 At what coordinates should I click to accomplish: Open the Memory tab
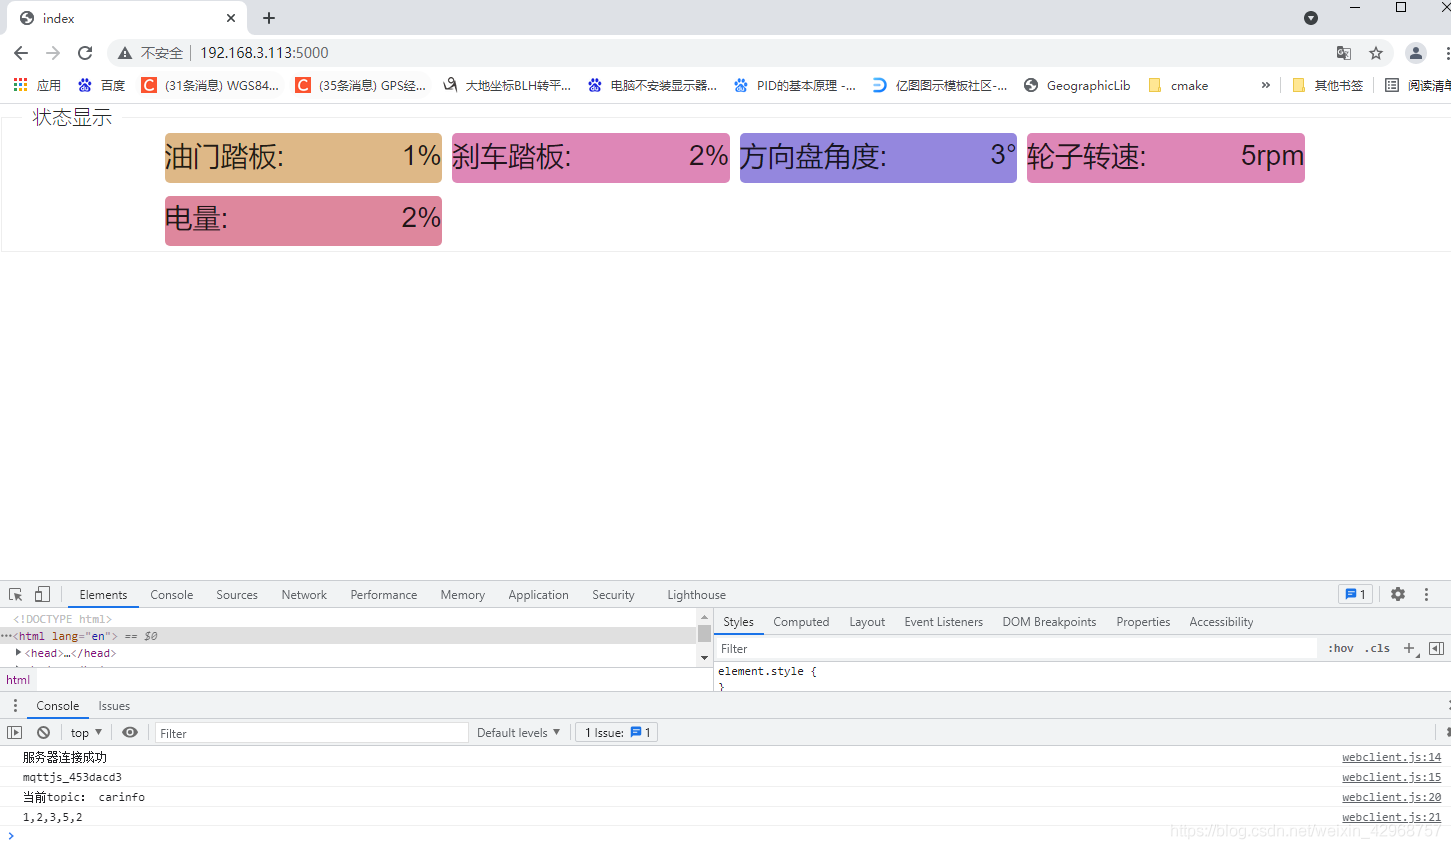pos(463,595)
